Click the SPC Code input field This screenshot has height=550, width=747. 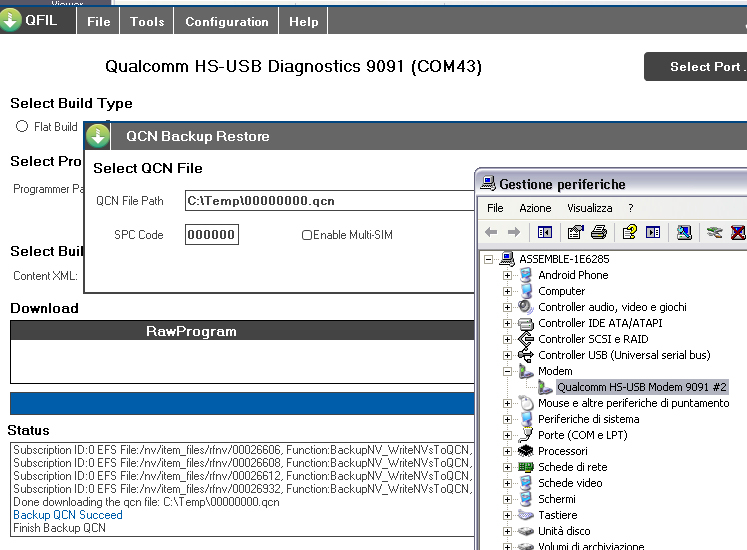click(212, 234)
